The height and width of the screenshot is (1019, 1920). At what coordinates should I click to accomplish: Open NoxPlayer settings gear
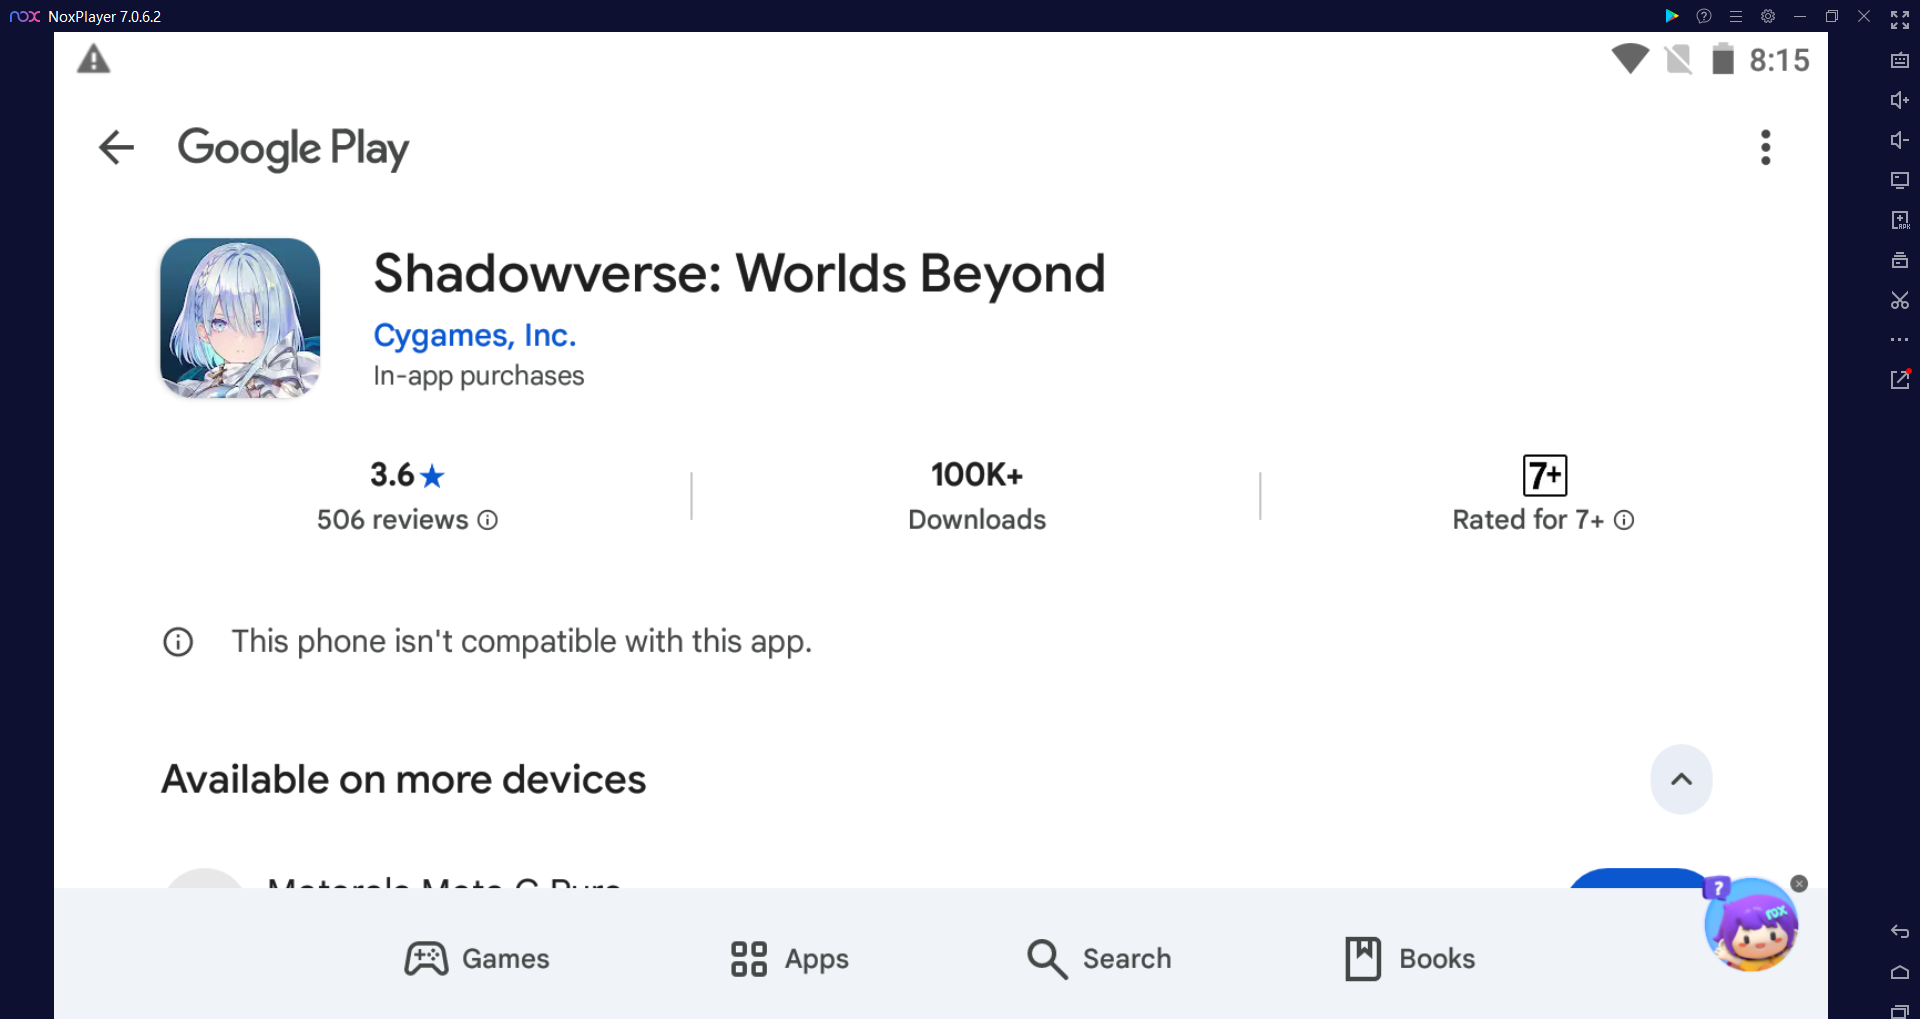pyautogui.click(x=1768, y=16)
